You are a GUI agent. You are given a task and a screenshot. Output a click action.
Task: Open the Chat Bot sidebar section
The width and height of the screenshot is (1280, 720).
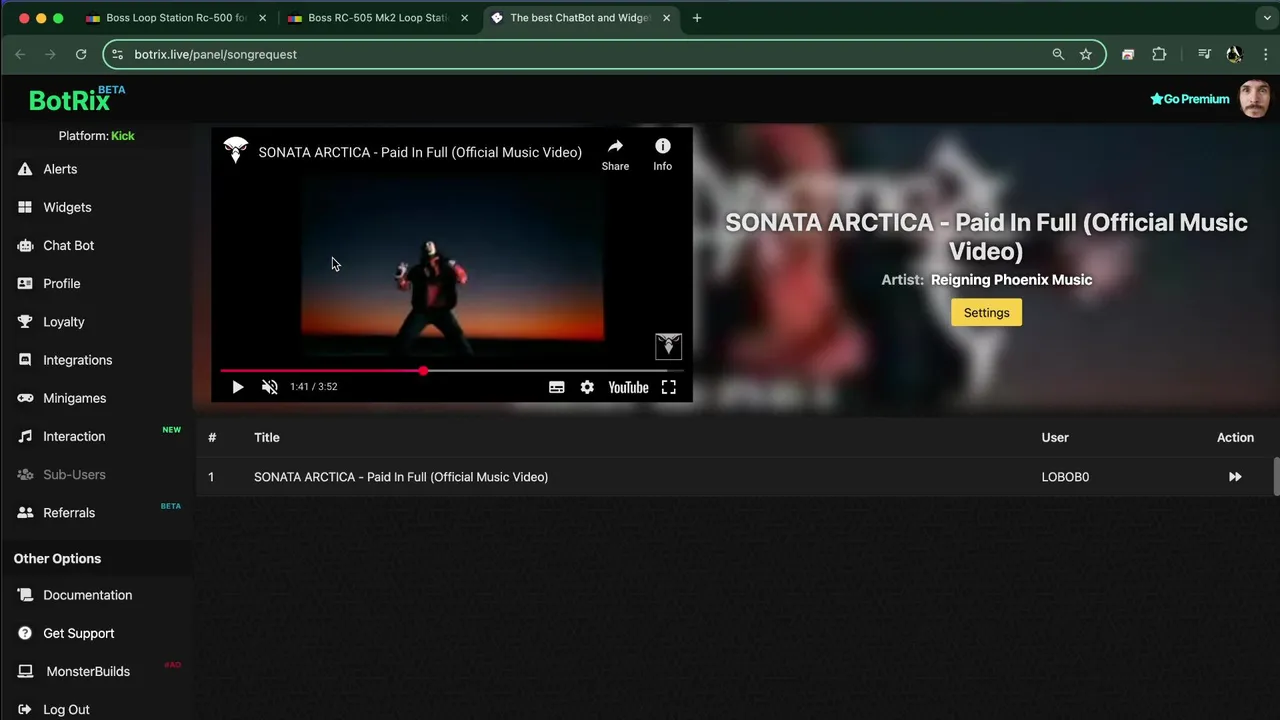[68, 245]
